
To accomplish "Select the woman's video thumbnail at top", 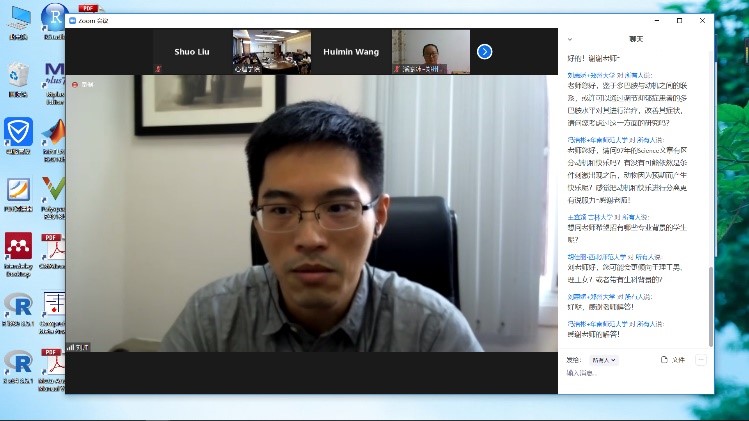I will point(430,51).
